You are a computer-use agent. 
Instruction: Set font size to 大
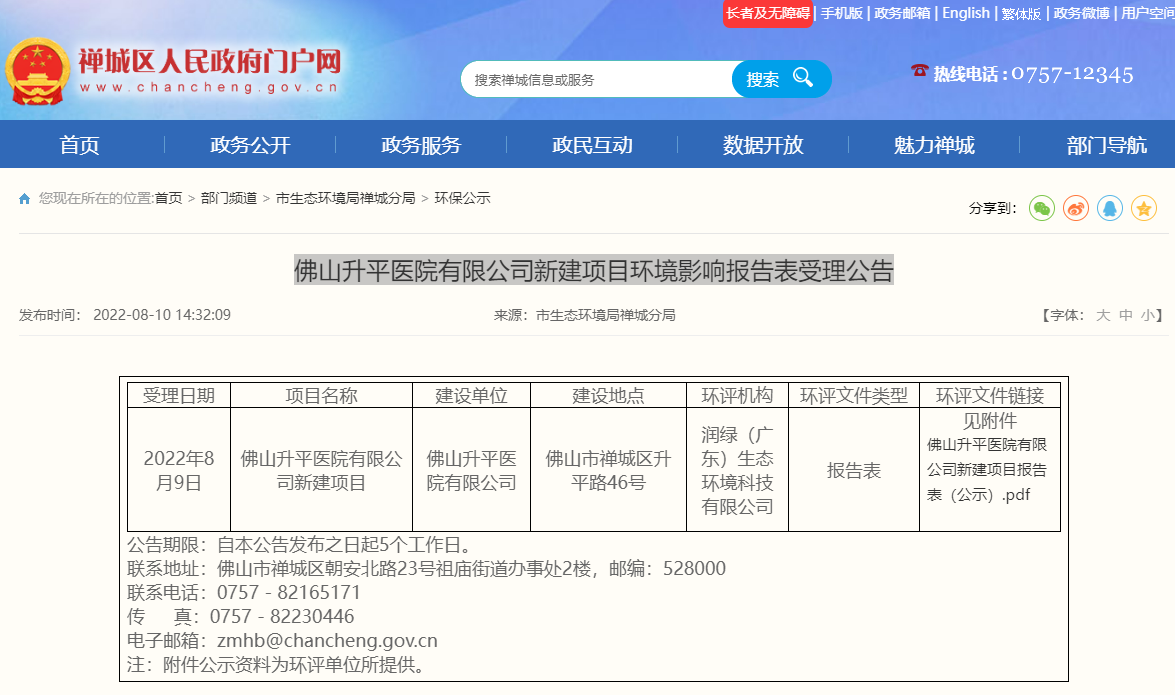(x=1103, y=315)
